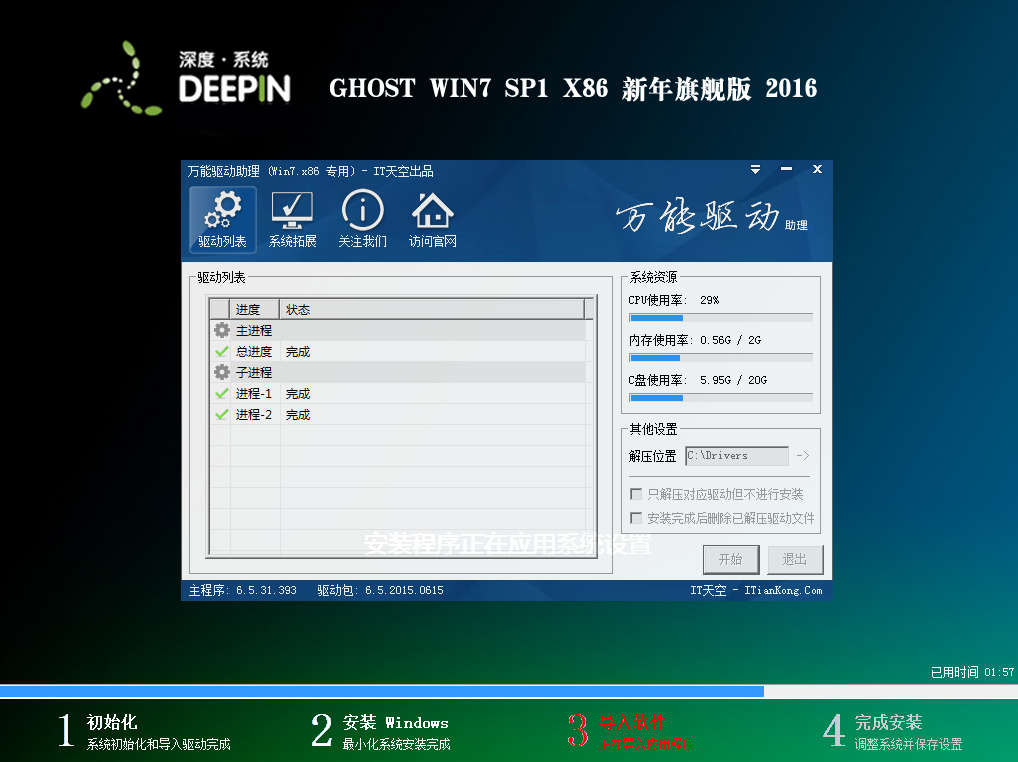The height and width of the screenshot is (762, 1018).
Task: 点击访问官网房子图标
Action: 431,212
